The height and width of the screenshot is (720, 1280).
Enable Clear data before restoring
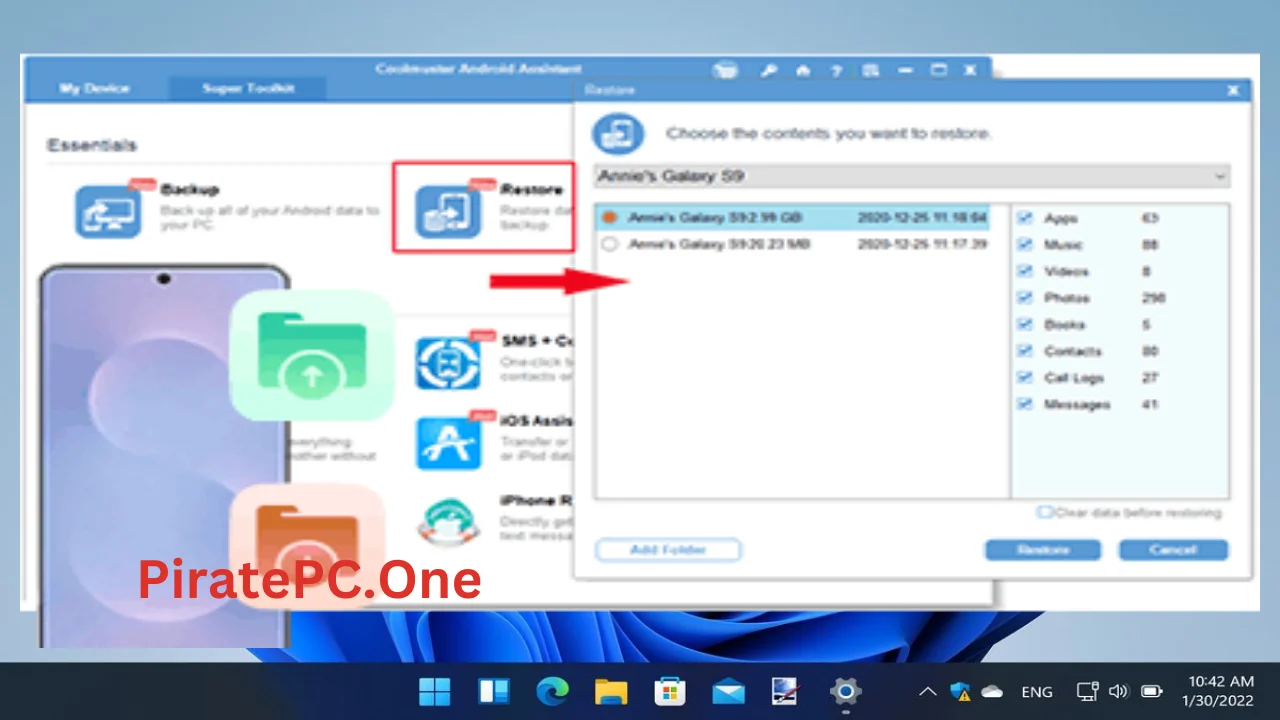click(x=1045, y=512)
